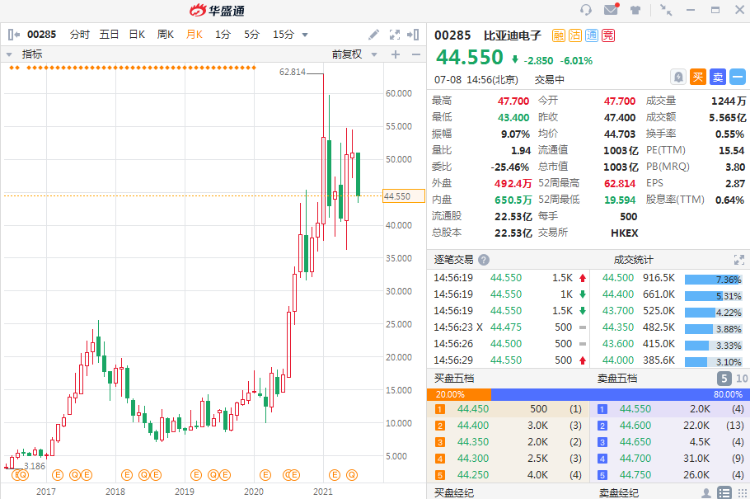Zoom in chart with plus icon
This screenshot has height=499, width=750.
(396, 55)
